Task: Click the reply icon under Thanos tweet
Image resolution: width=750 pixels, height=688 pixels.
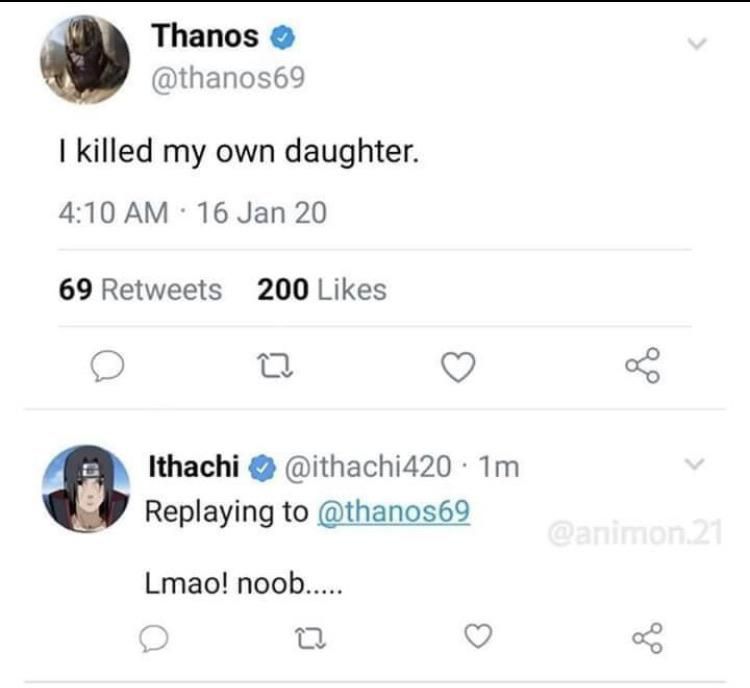Action: pyautogui.click(x=107, y=369)
